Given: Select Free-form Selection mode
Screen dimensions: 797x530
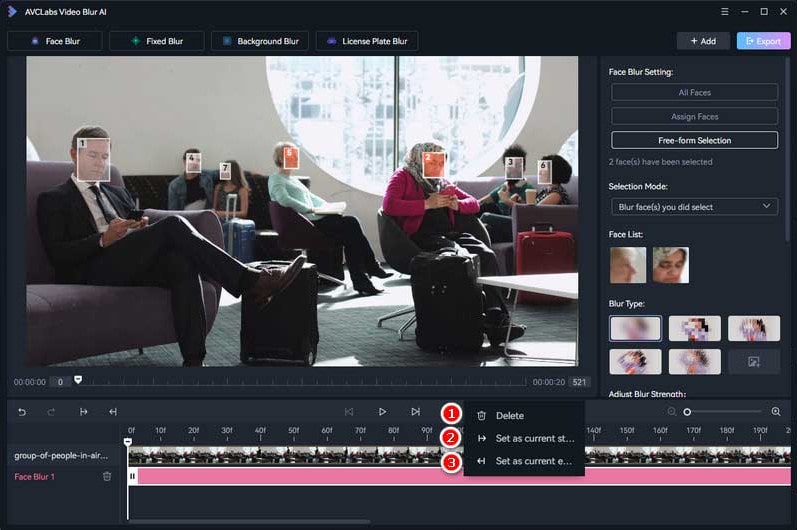Looking at the screenshot, I should pos(694,140).
